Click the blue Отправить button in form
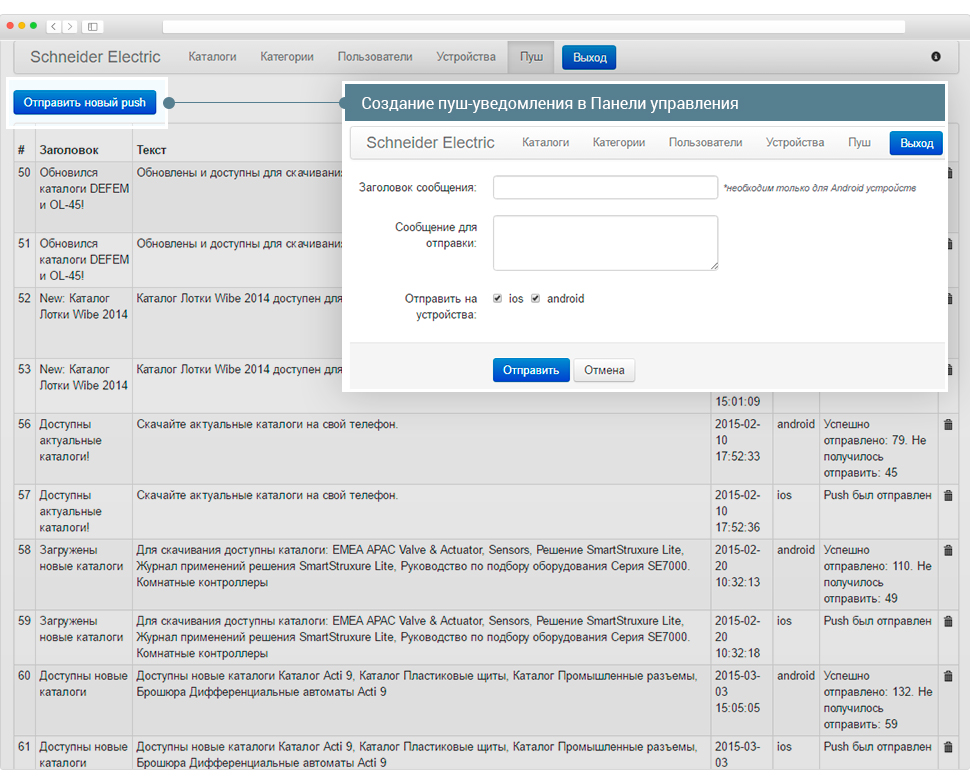Viewport: 970px width, 781px height. (x=531, y=370)
